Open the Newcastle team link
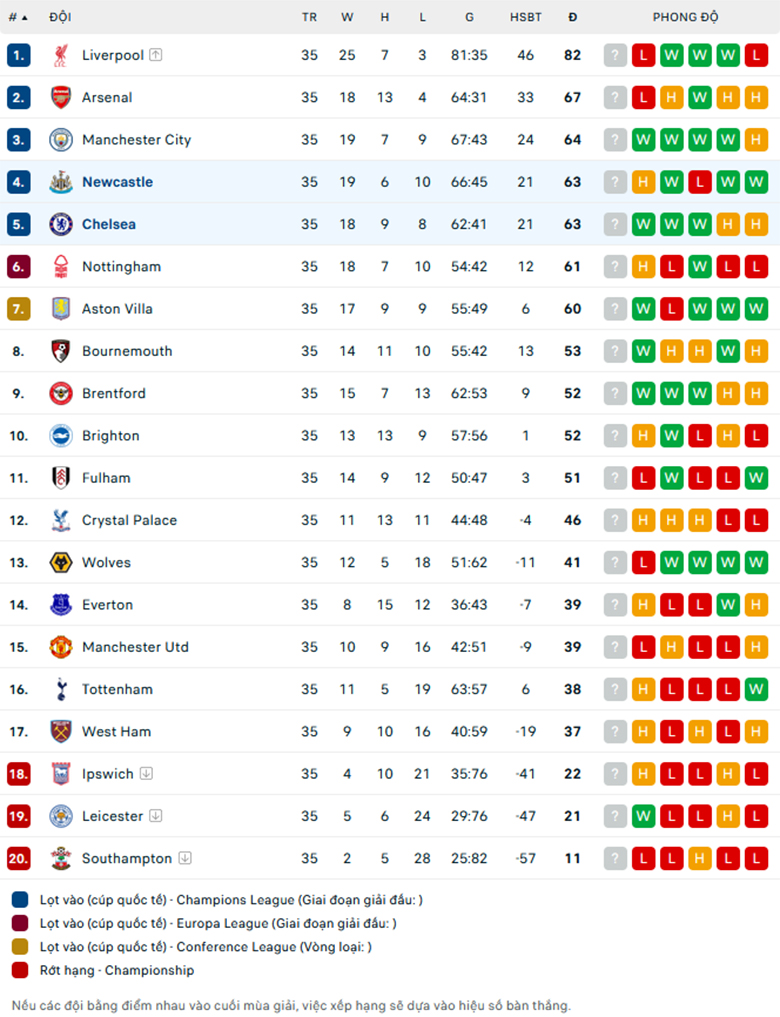This screenshot has height=1017, width=780. [117, 182]
